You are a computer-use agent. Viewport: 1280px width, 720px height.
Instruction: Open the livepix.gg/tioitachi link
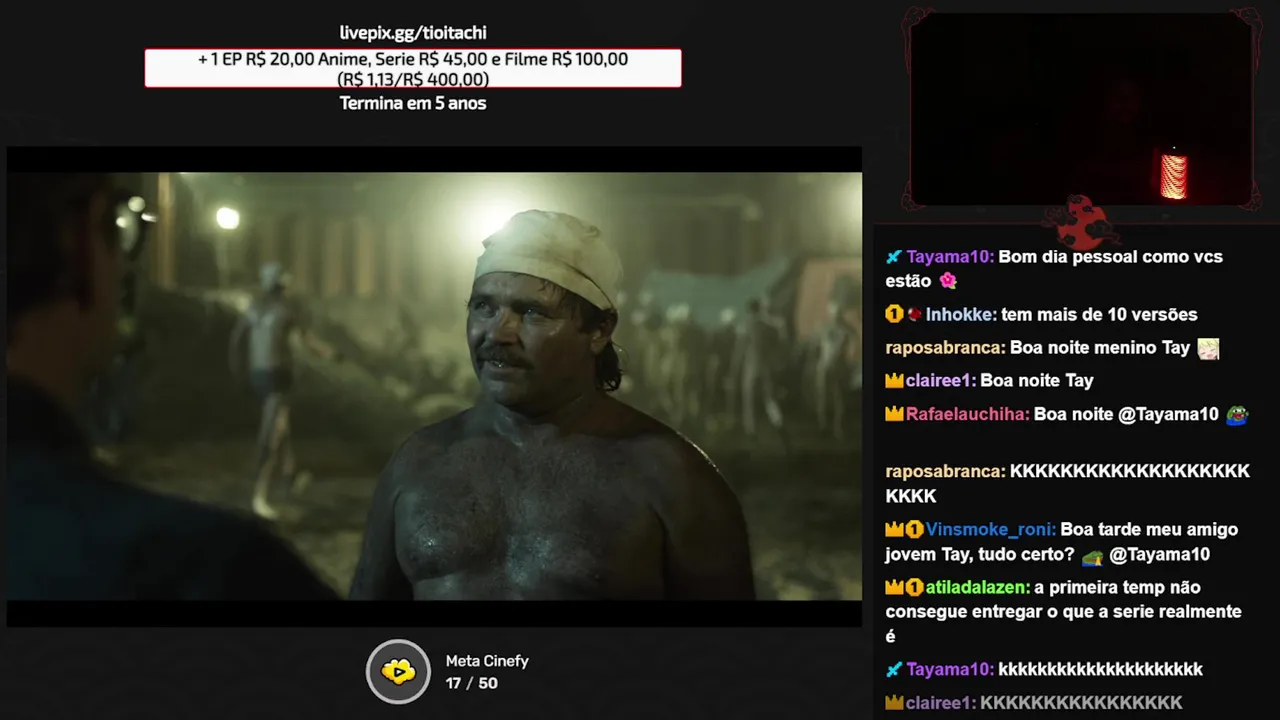413,33
